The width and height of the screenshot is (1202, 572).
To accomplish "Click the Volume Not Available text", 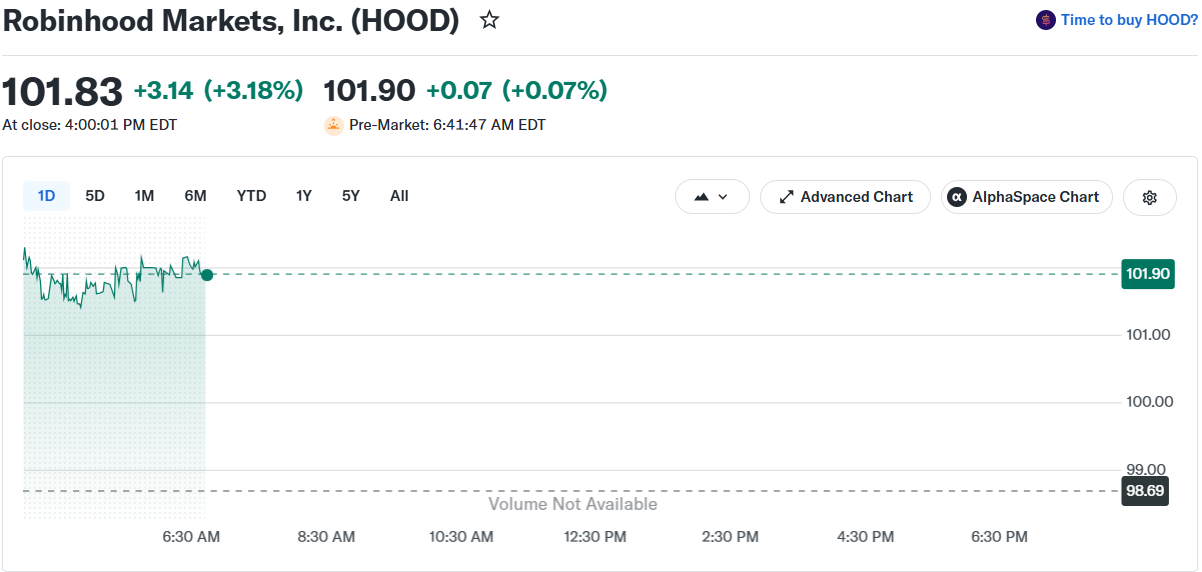I will (x=573, y=504).
